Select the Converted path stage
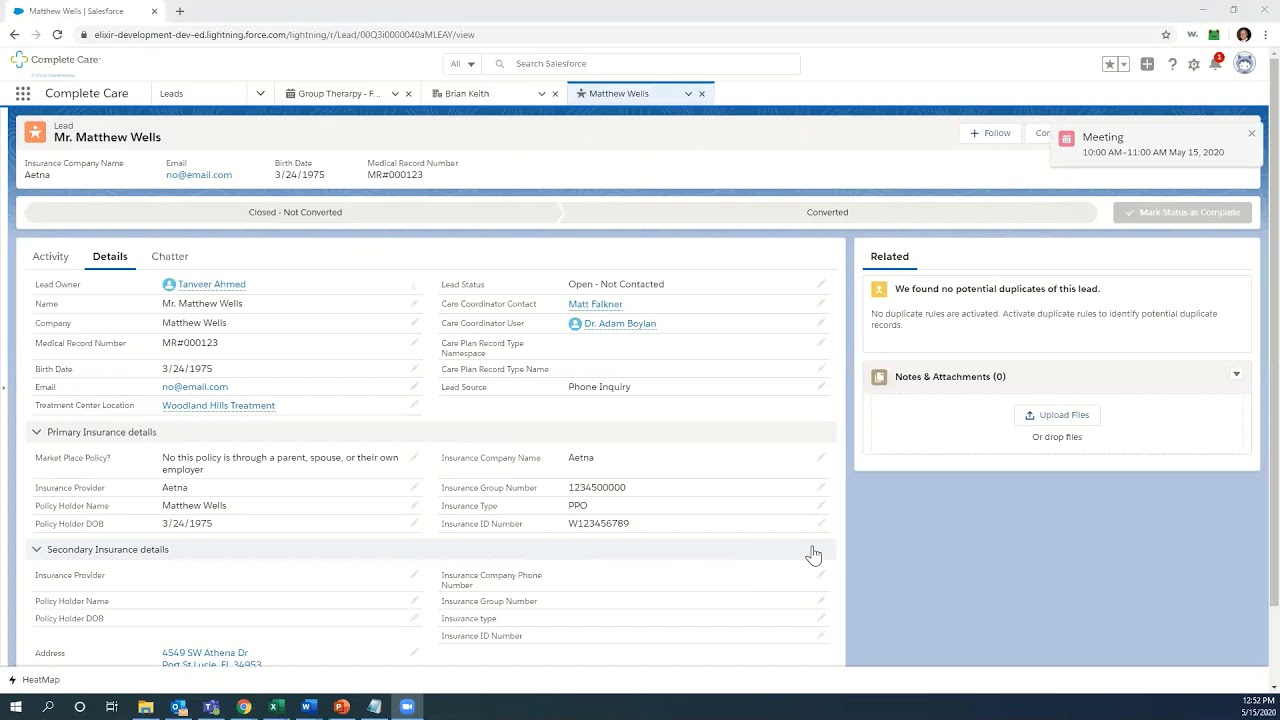This screenshot has height=720, width=1280. point(827,212)
